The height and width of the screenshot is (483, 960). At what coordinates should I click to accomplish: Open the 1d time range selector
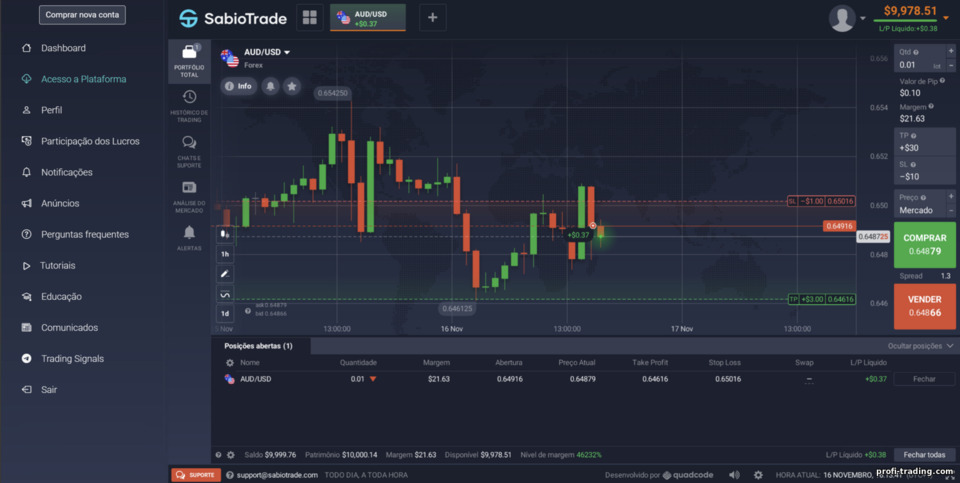click(x=225, y=313)
